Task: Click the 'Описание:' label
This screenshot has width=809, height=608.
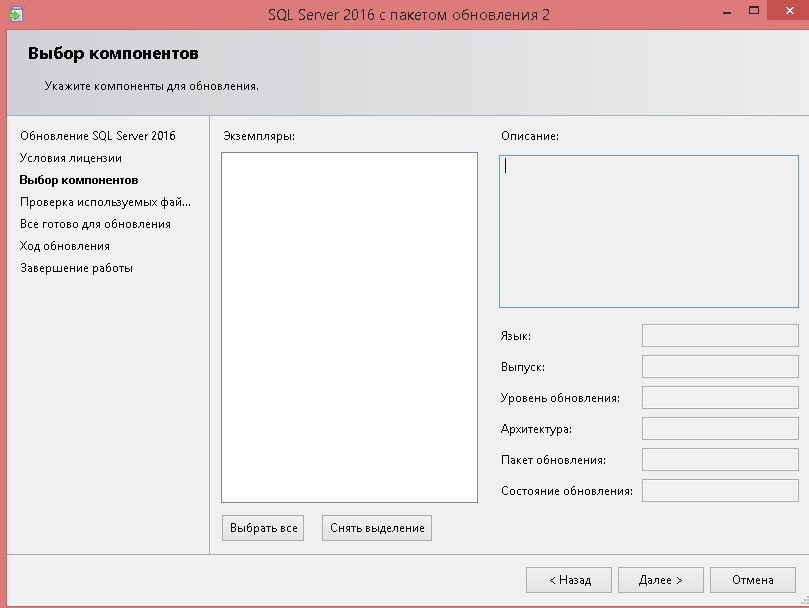Action: [x=530, y=136]
